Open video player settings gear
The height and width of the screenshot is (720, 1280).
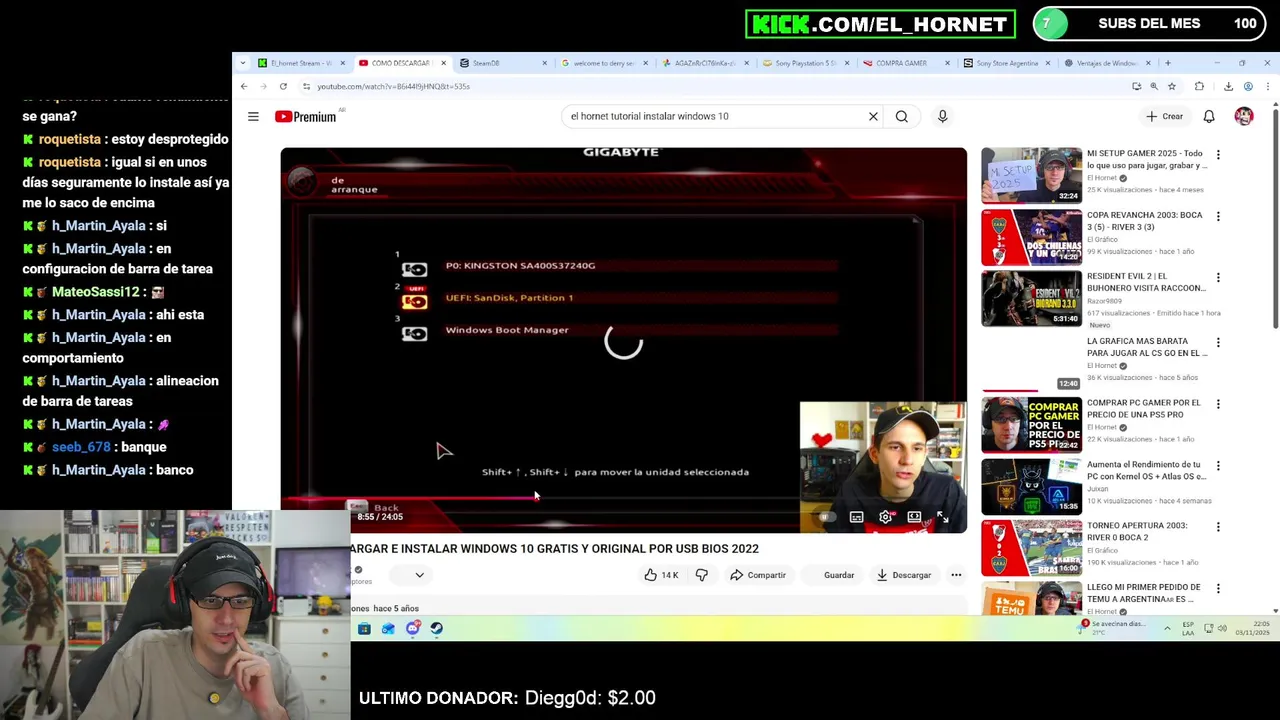coord(885,517)
